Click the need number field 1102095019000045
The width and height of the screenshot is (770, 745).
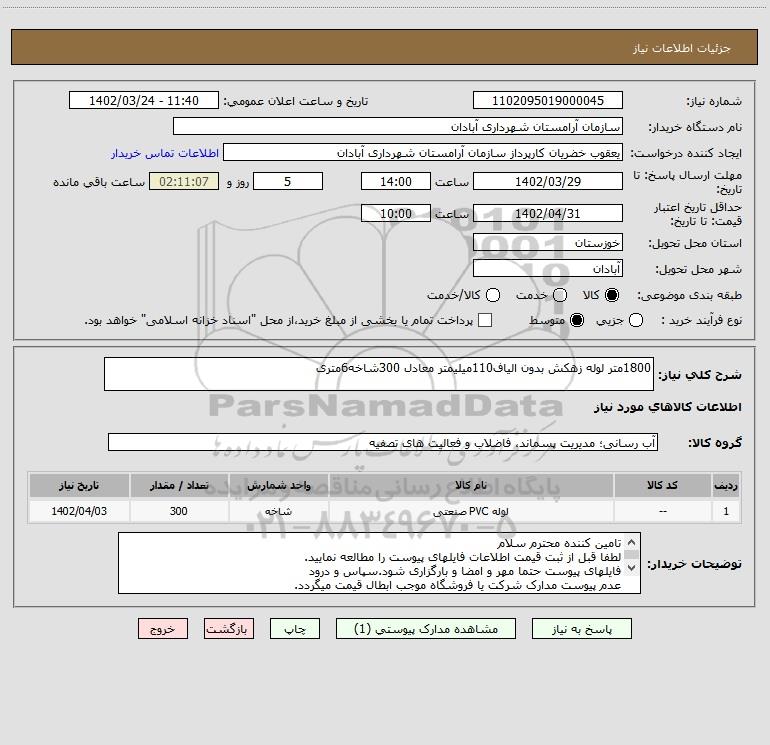(x=548, y=100)
